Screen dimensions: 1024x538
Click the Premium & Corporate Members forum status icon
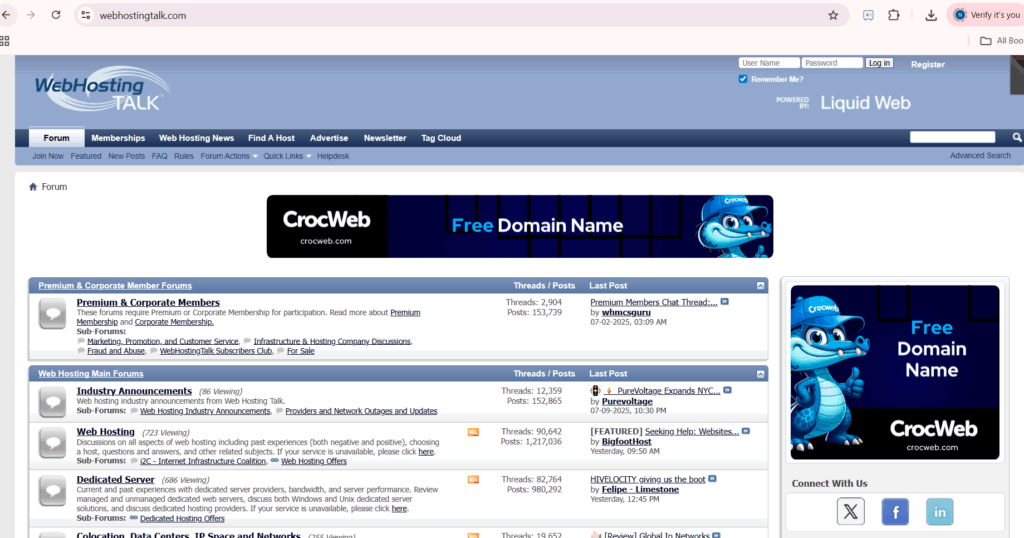(x=52, y=313)
